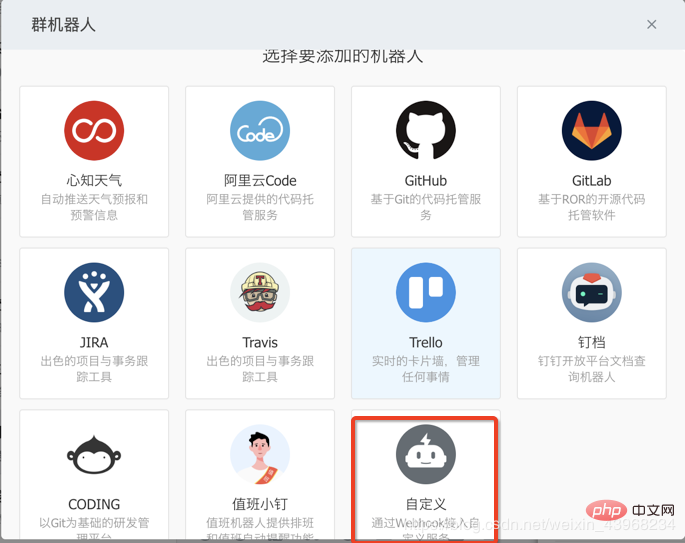The width and height of the screenshot is (685, 543).
Task: Click the 心知天气 title text
Action: (x=94, y=180)
